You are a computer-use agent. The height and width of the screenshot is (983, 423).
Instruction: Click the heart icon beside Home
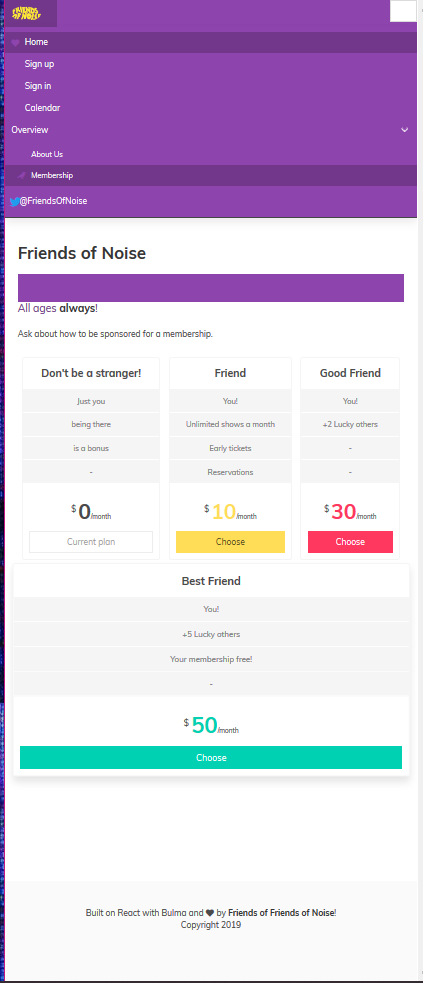click(x=16, y=43)
